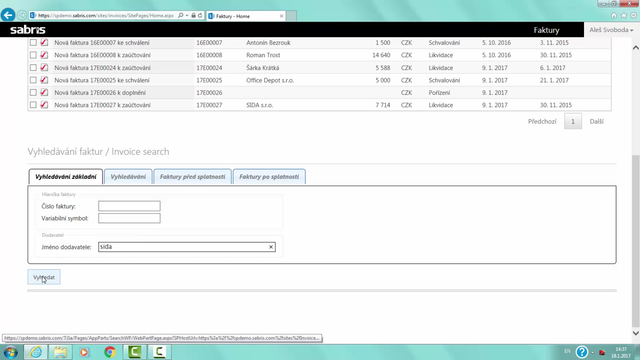The width and height of the screenshot is (640, 360).
Task: Click the Další pagination link
Action: tap(596, 121)
